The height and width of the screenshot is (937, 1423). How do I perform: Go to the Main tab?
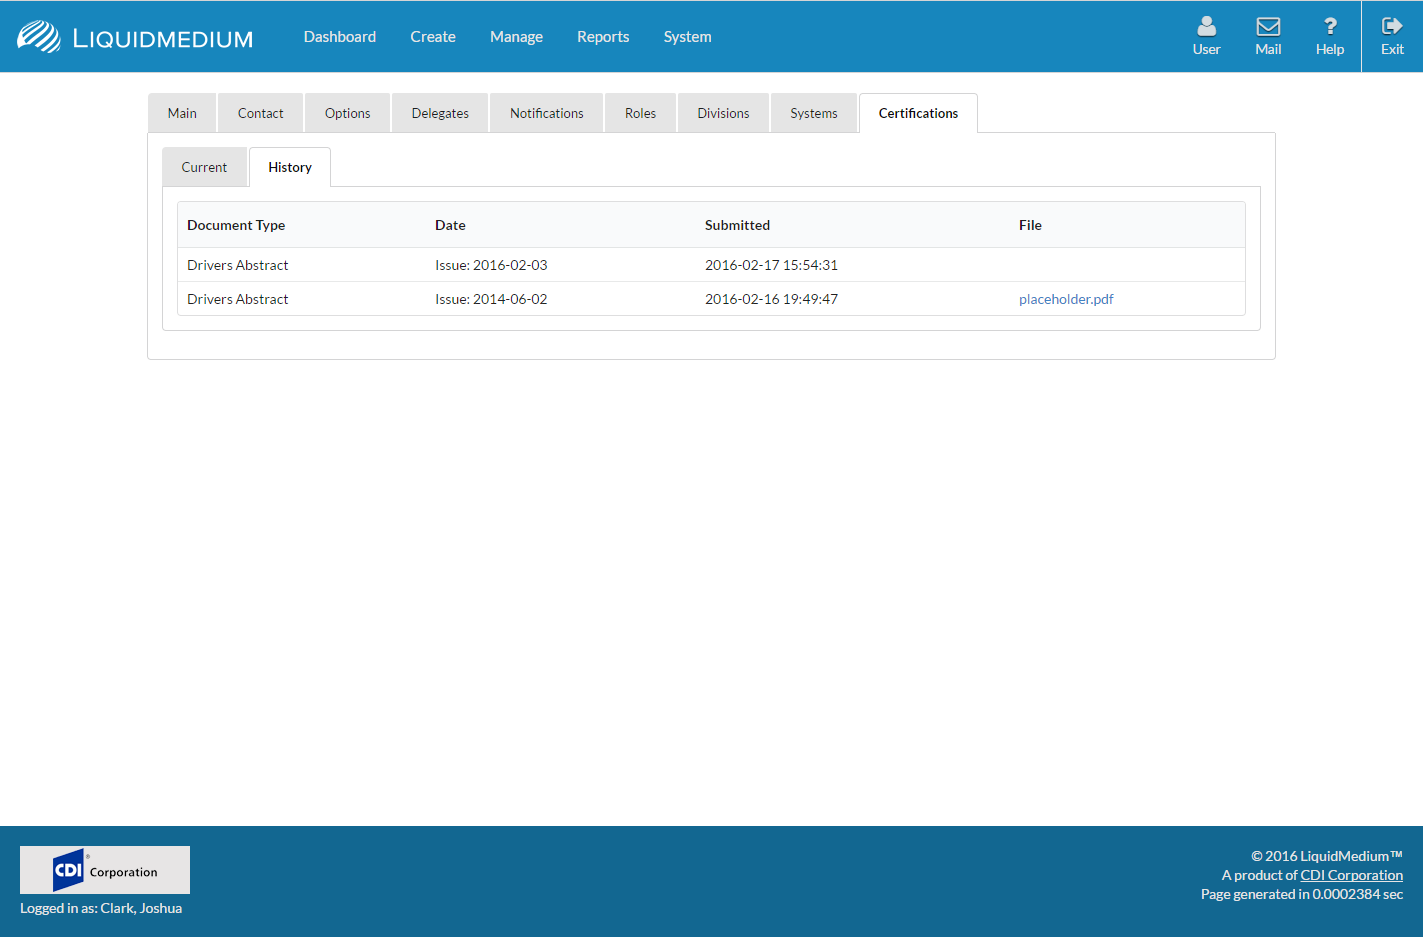click(182, 114)
